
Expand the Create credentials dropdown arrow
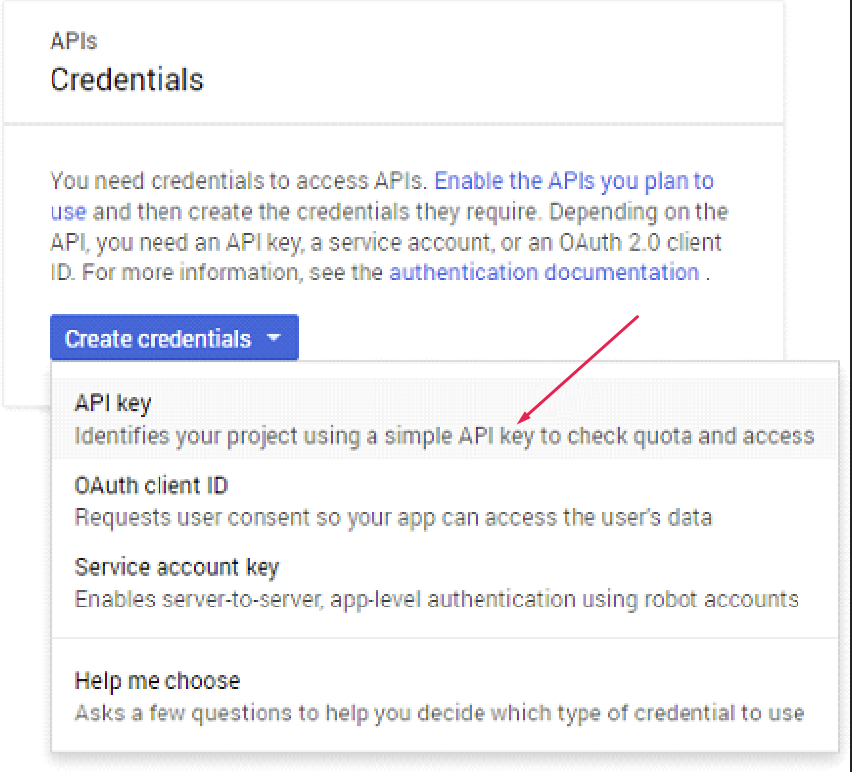(x=274, y=339)
